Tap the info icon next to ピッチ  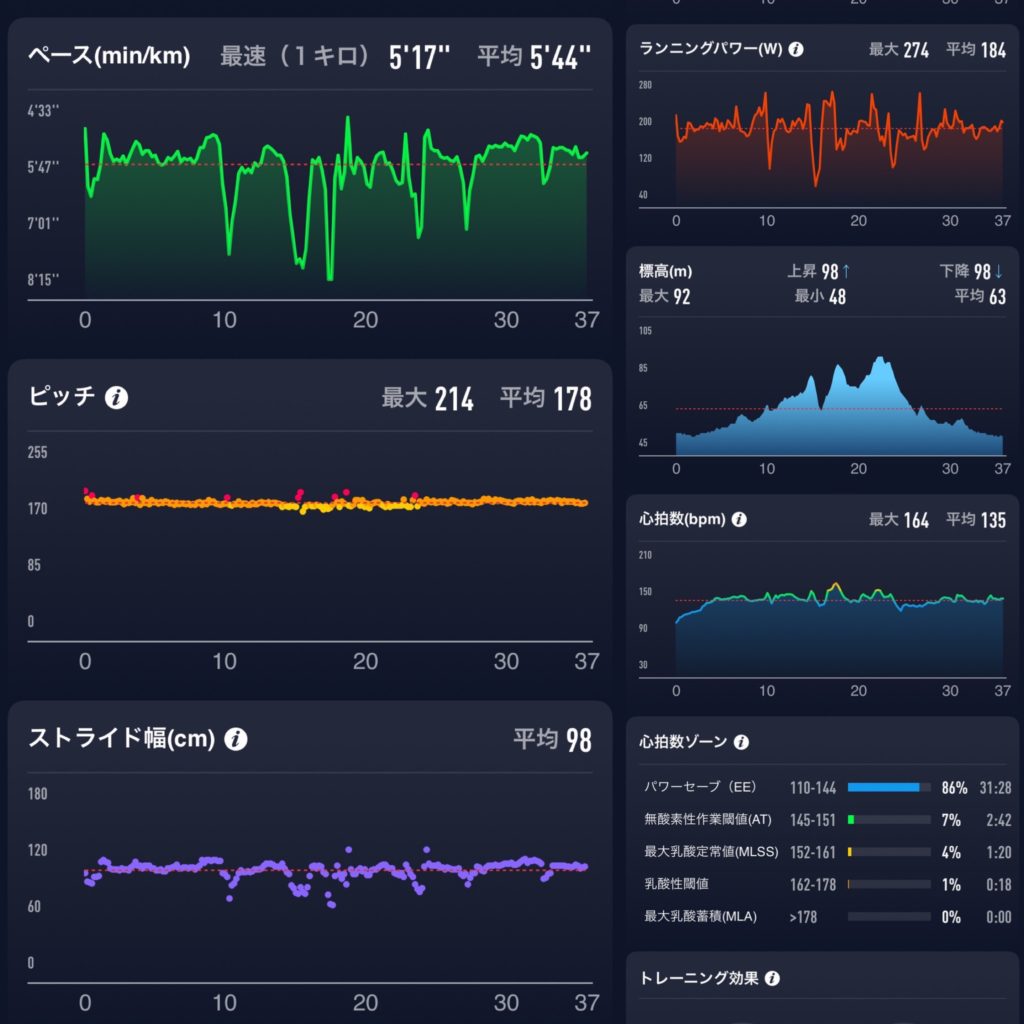[117, 398]
